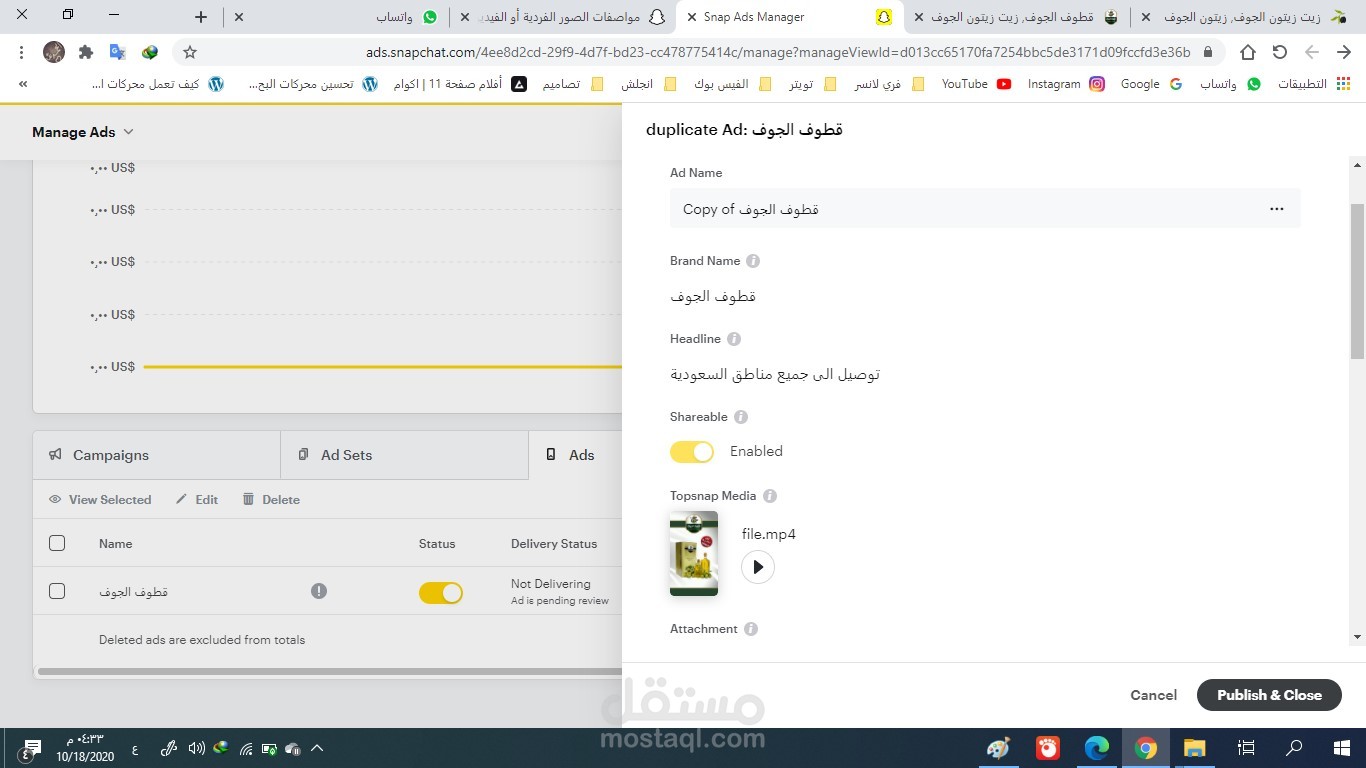This screenshot has width=1366, height=768.
Task: Click the ads table horizontal scrollbar
Action: coord(330,672)
